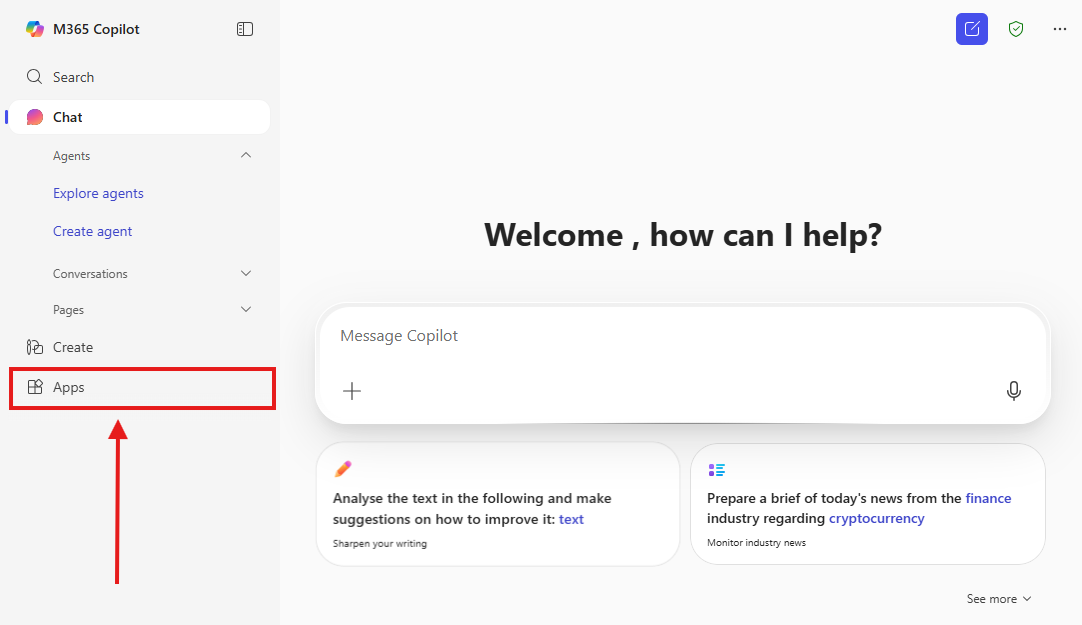The height and width of the screenshot is (625, 1082).
Task: Collapse the sidebar with the panel icon
Action: 245,29
